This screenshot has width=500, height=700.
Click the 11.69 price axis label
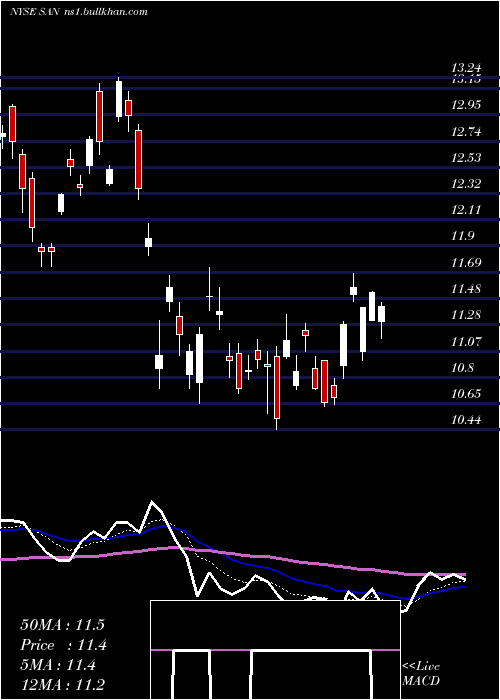466,262
